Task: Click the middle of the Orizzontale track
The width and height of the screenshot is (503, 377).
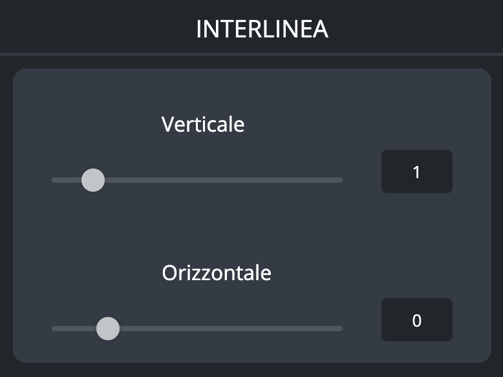Action: point(197,328)
